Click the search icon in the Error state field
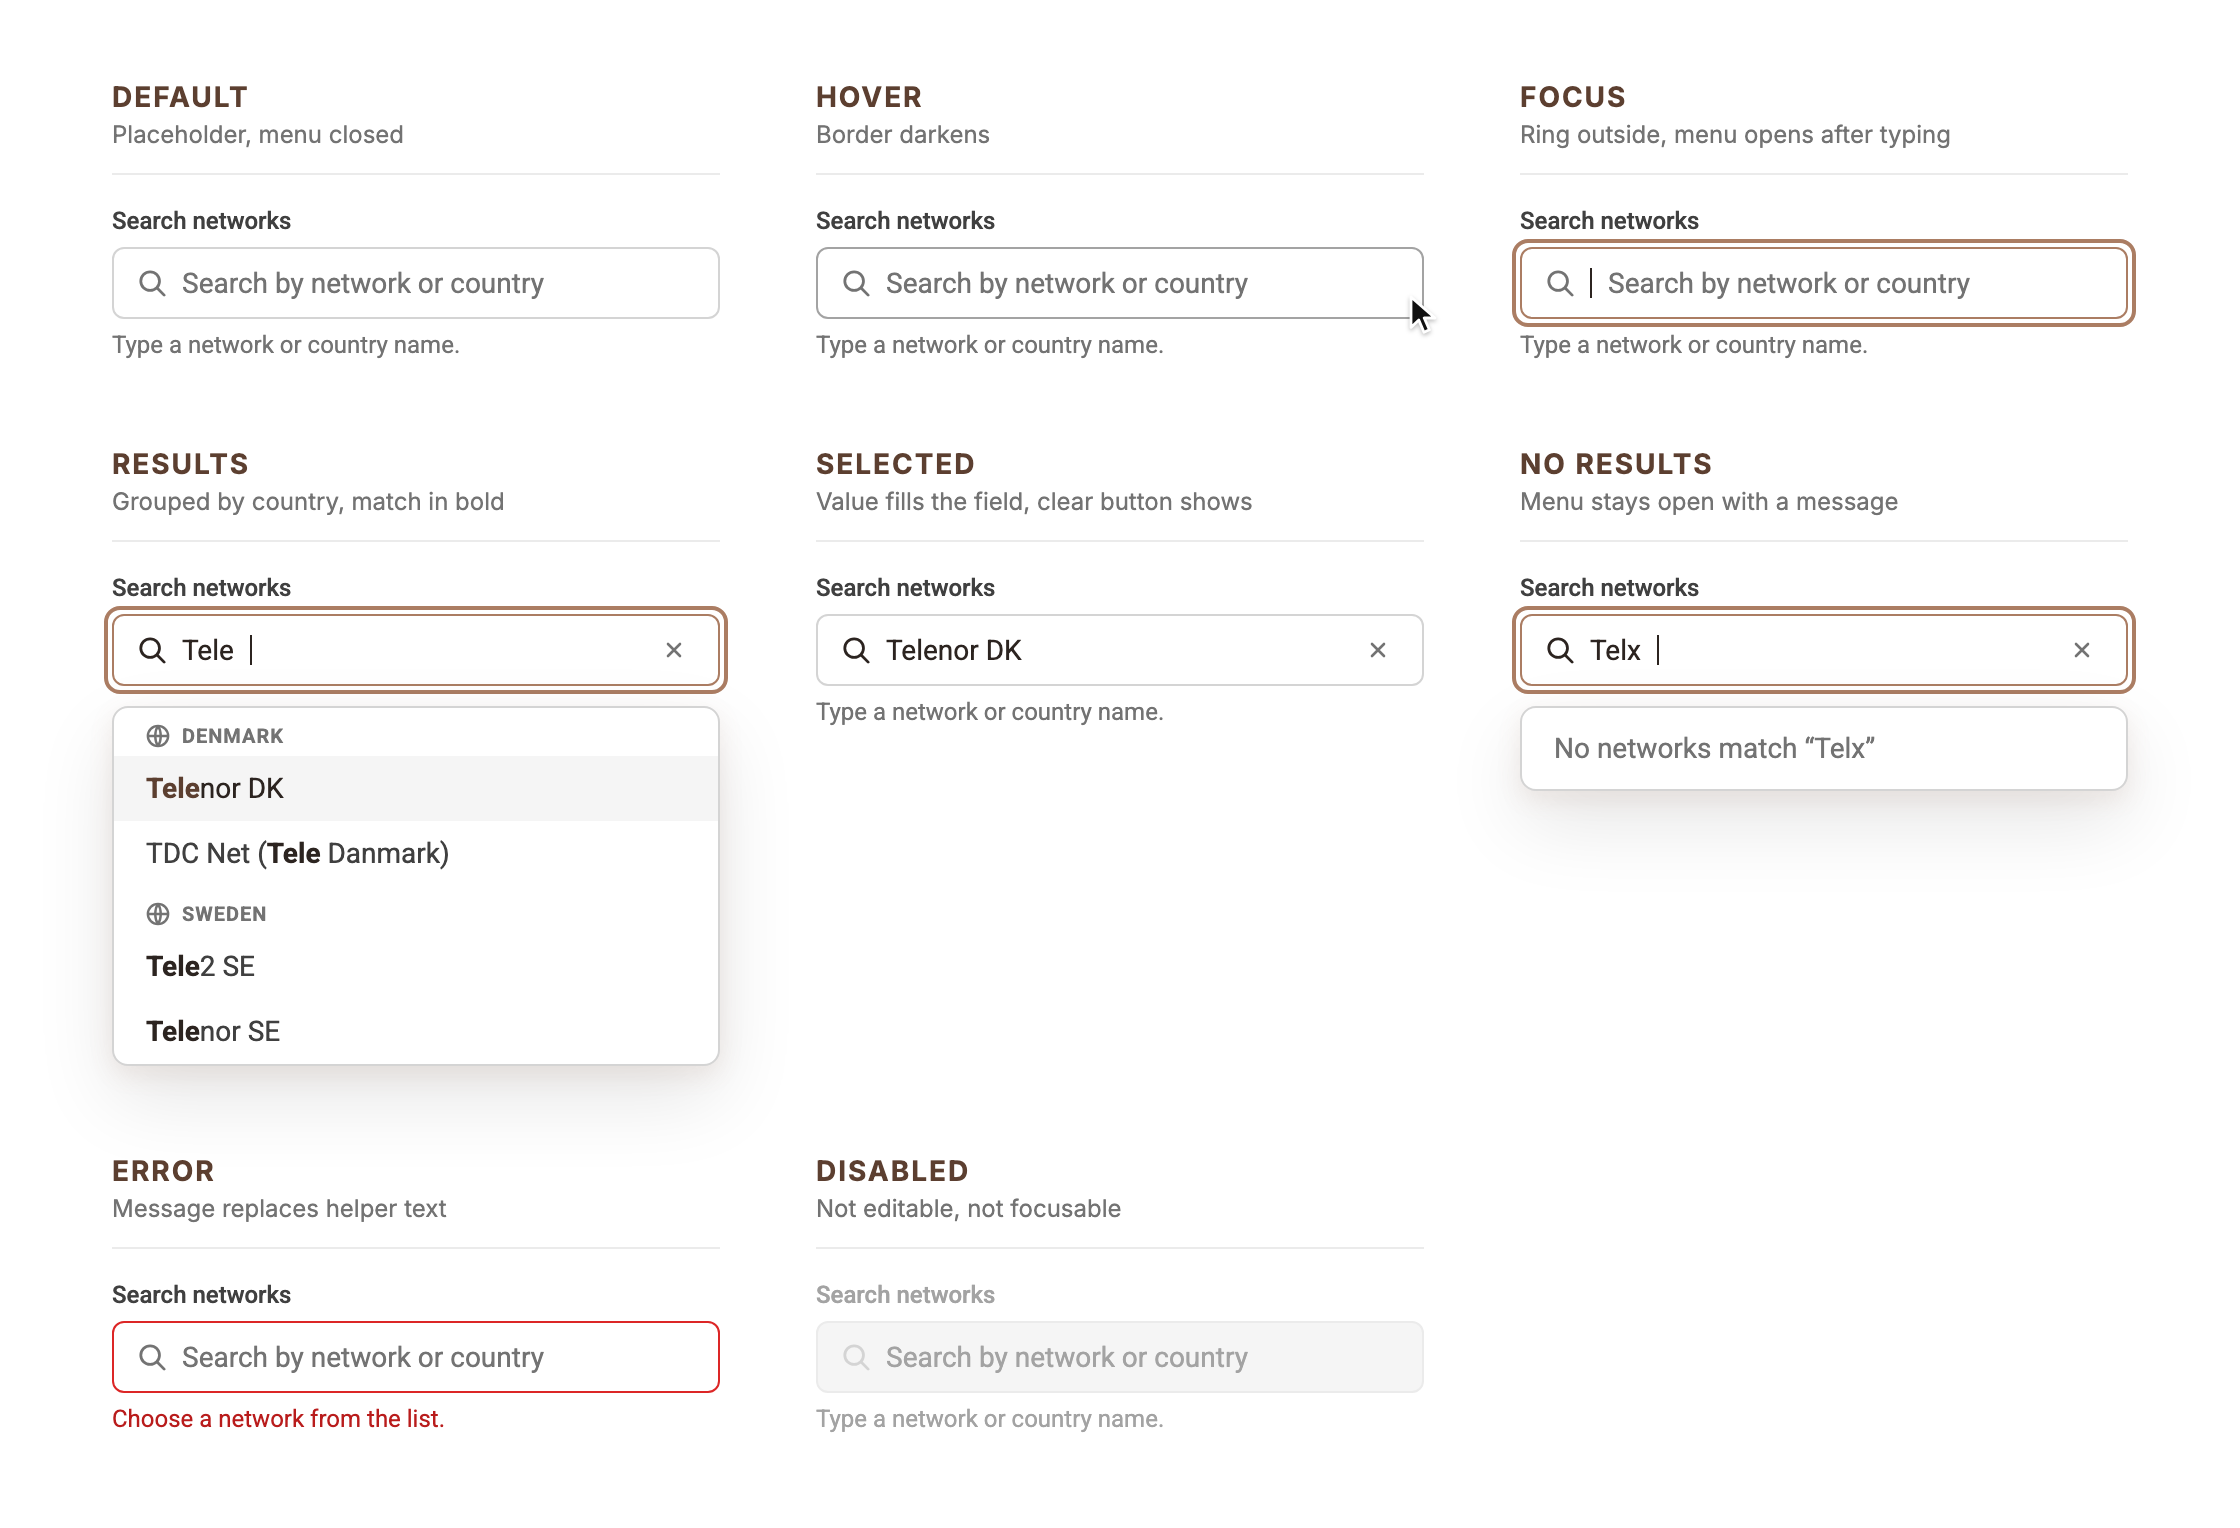The image size is (2240, 1528). (x=152, y=1357)
